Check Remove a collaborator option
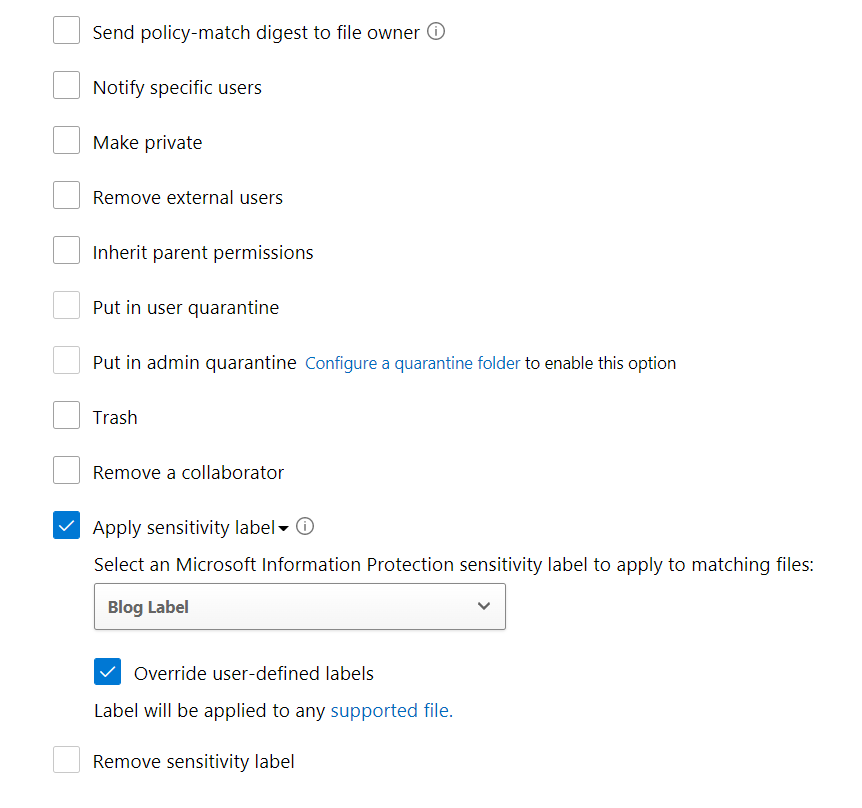This screenshot has height=808, width=862. (66, 471)
